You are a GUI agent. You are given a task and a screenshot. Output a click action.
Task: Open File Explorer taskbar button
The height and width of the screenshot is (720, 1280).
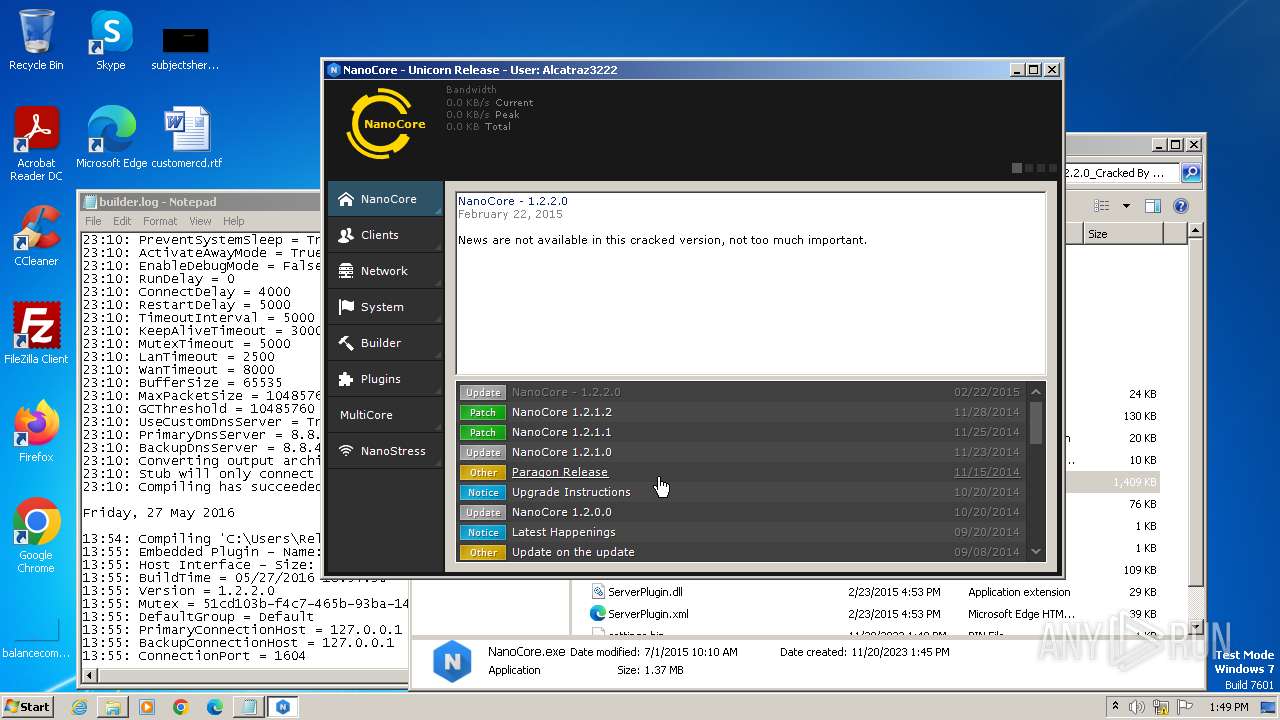[x=113, y=707]
